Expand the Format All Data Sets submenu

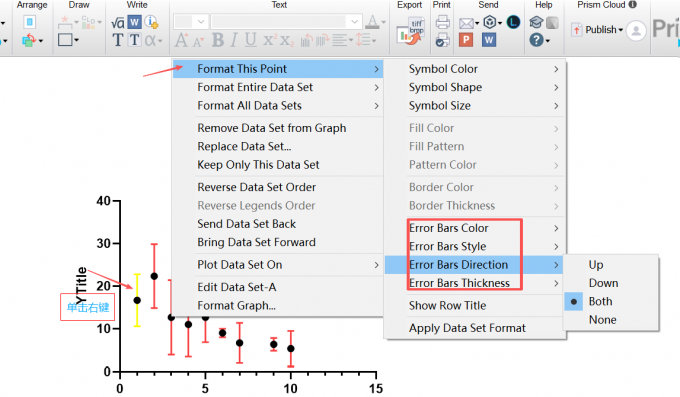pos(376,106)
